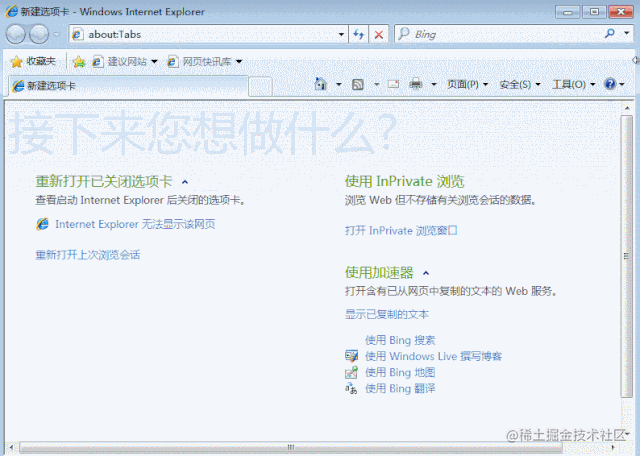
Task: Click the Home page icon
Action: point(321,84)
